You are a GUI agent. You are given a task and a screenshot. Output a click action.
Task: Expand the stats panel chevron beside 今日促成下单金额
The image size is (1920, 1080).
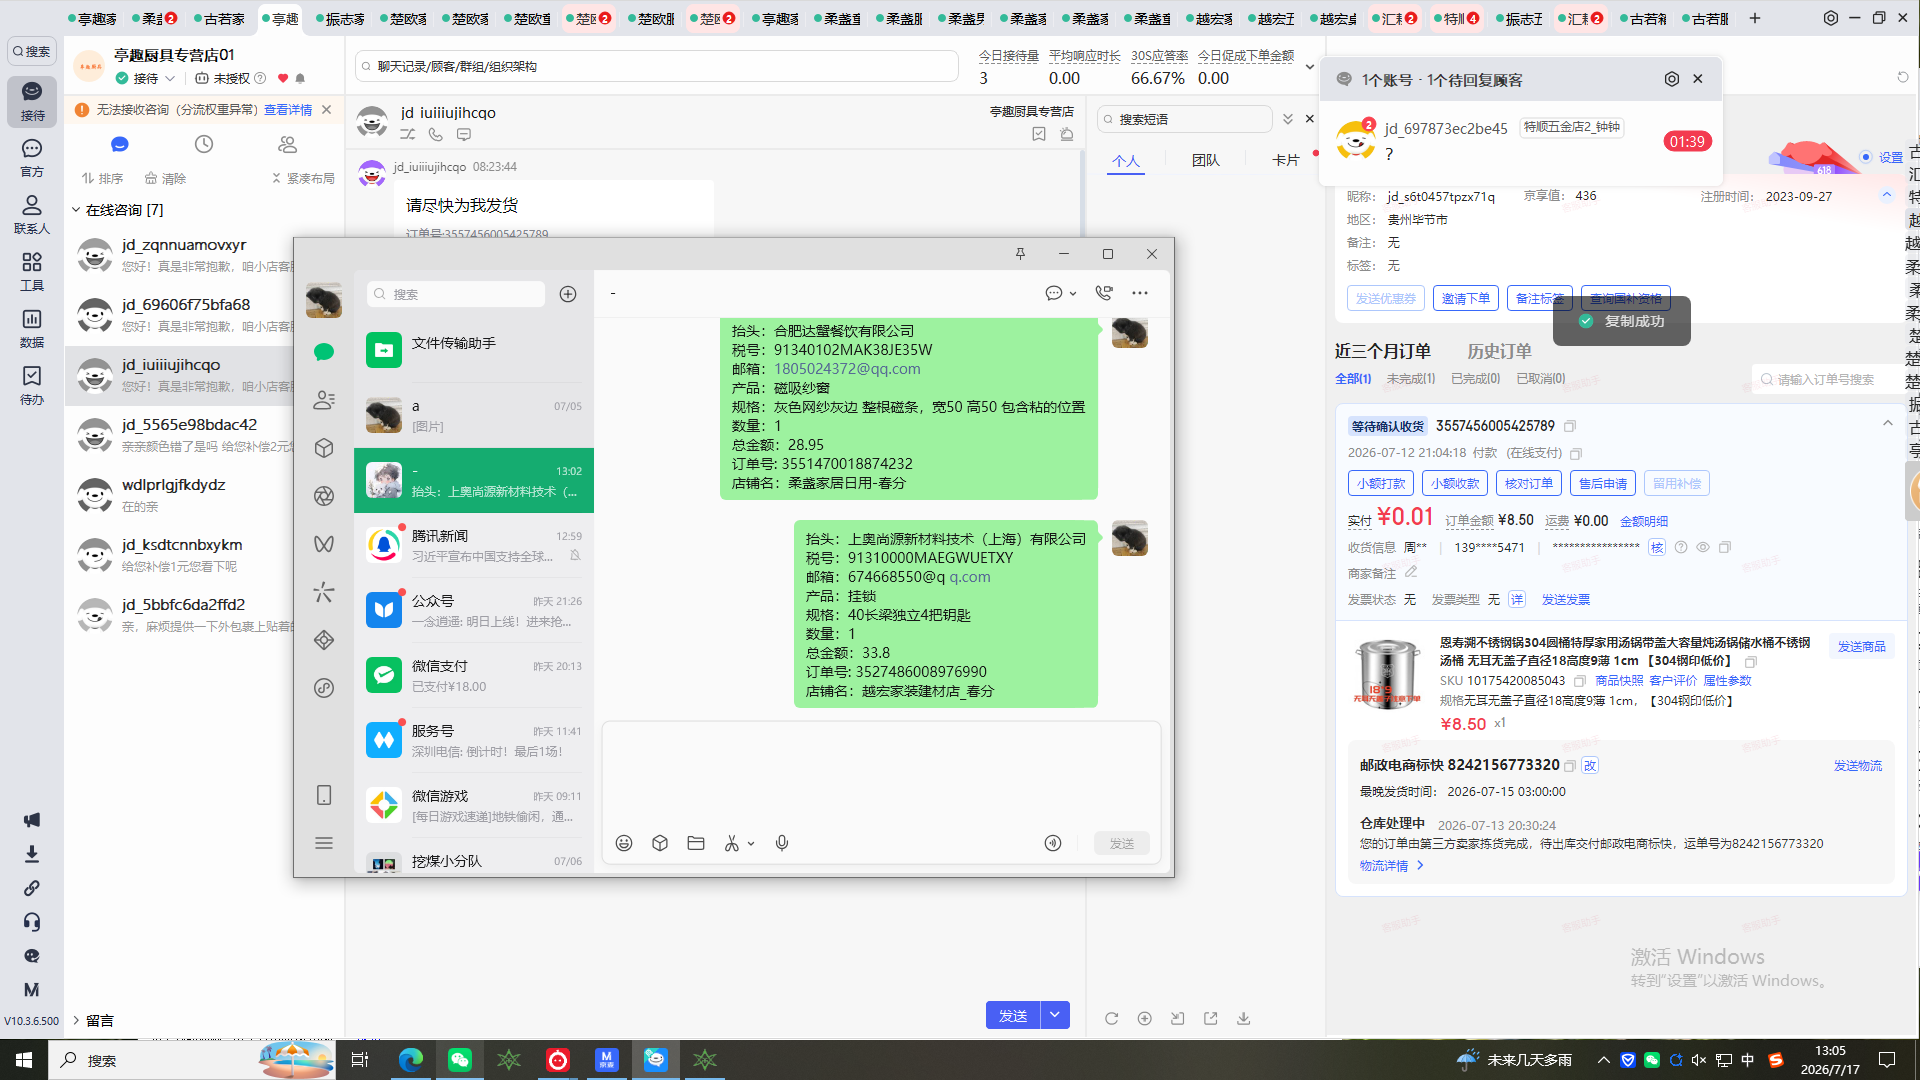(1309, 67)
